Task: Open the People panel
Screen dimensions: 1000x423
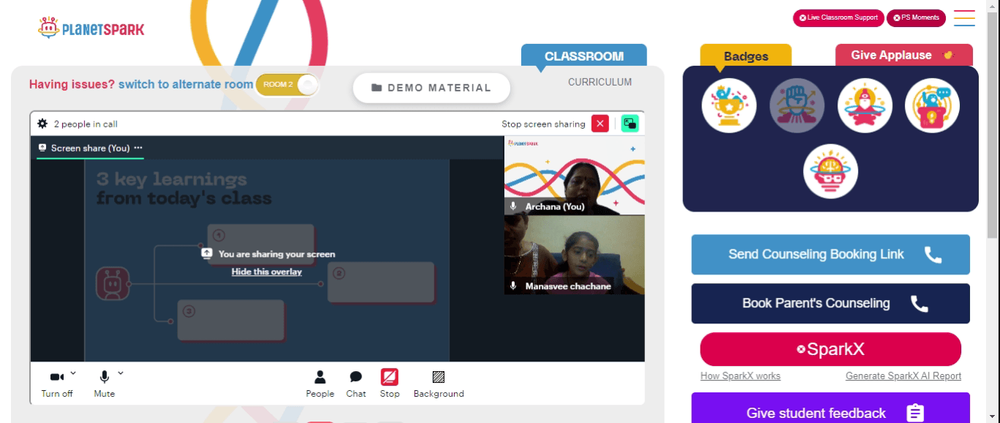Action: click(x=320, y=384)
